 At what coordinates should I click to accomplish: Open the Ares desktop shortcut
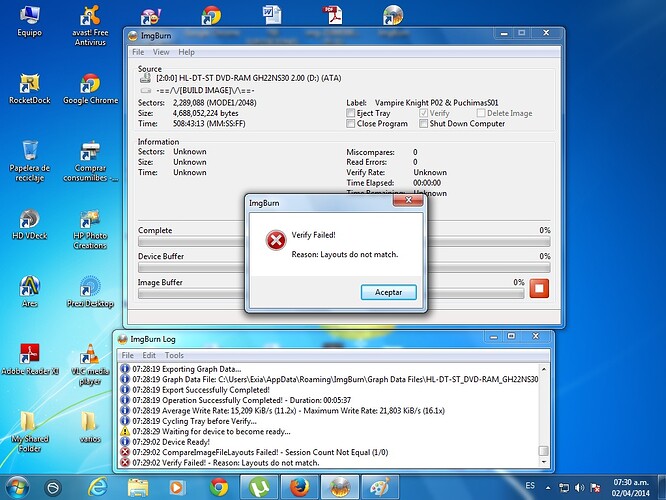point(29,288)
